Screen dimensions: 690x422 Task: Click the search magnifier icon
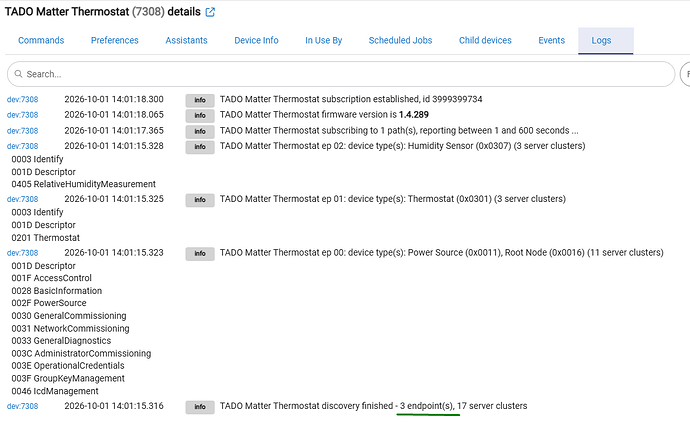(18, 74)
